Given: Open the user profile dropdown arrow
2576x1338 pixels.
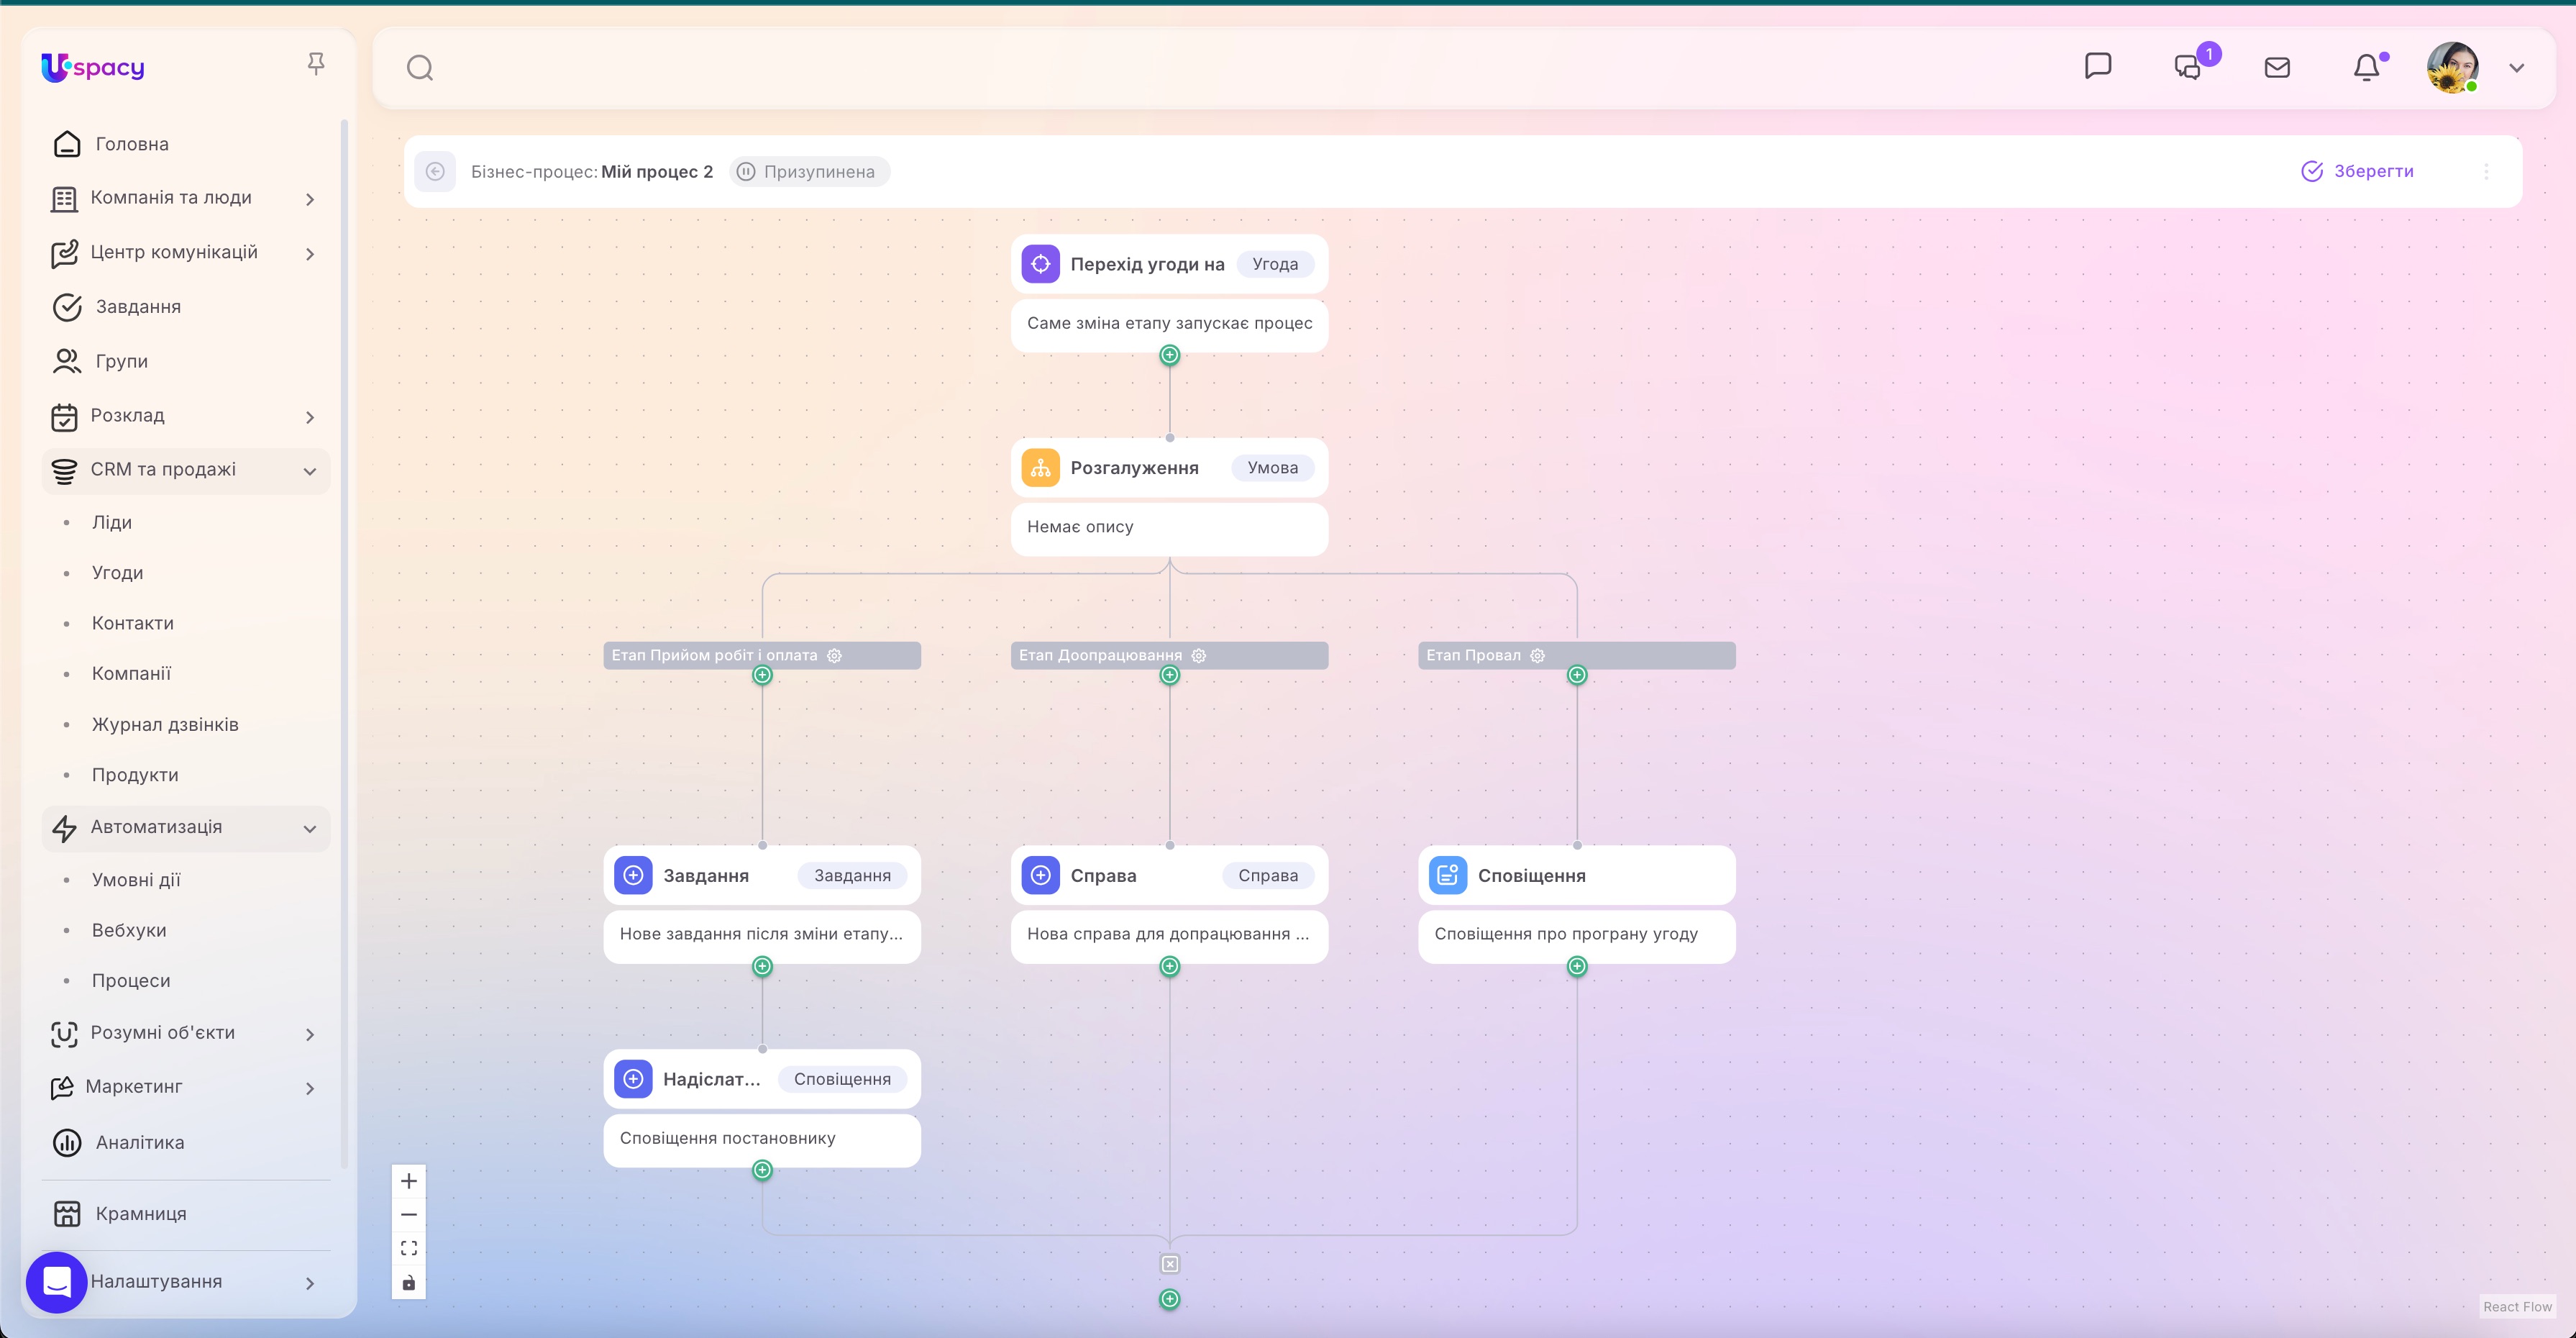Looking at the screenshot, I should tap(2517, 68).
